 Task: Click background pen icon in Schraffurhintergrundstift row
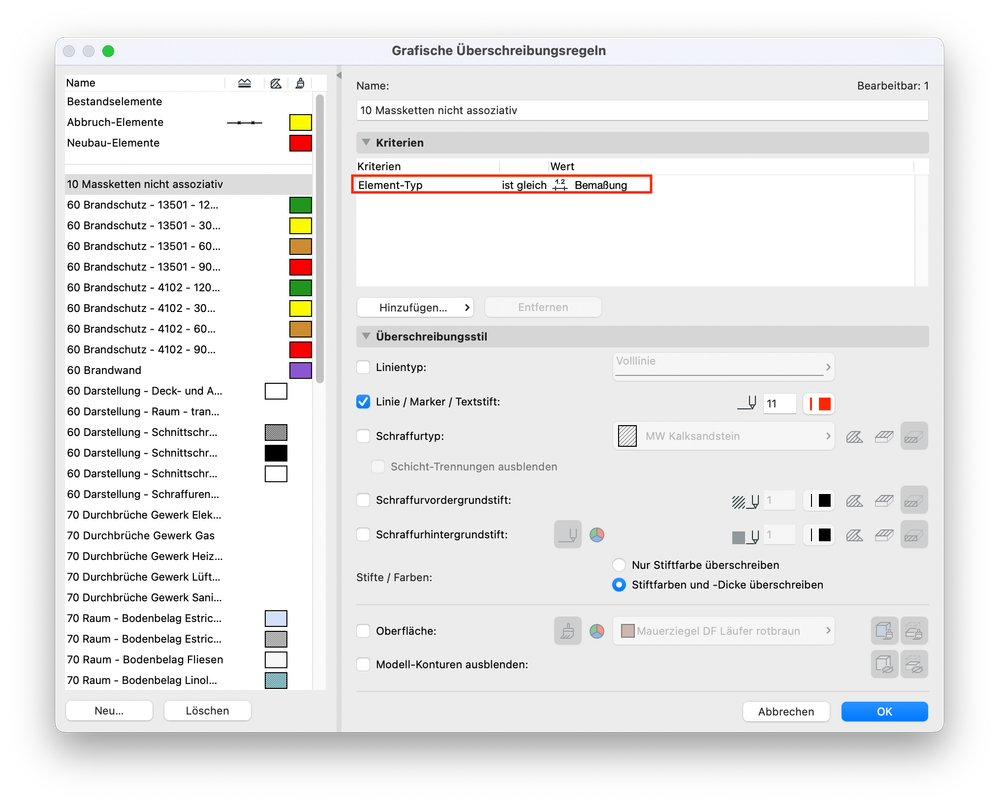click(745, 536)
